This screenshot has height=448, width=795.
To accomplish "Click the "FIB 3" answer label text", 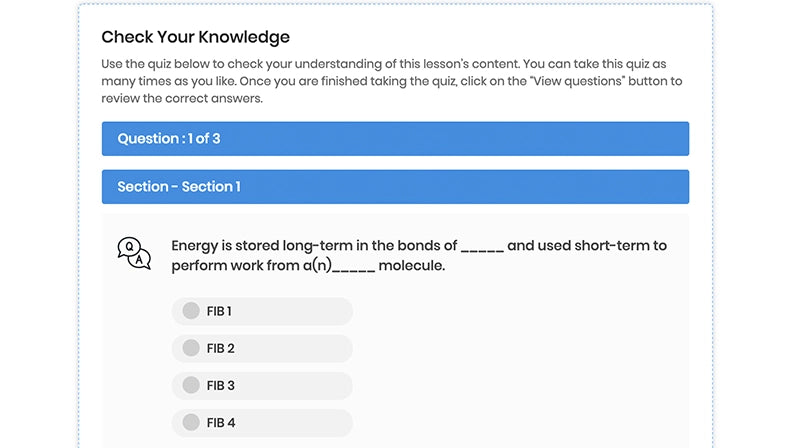I will [x=220, y=385].
